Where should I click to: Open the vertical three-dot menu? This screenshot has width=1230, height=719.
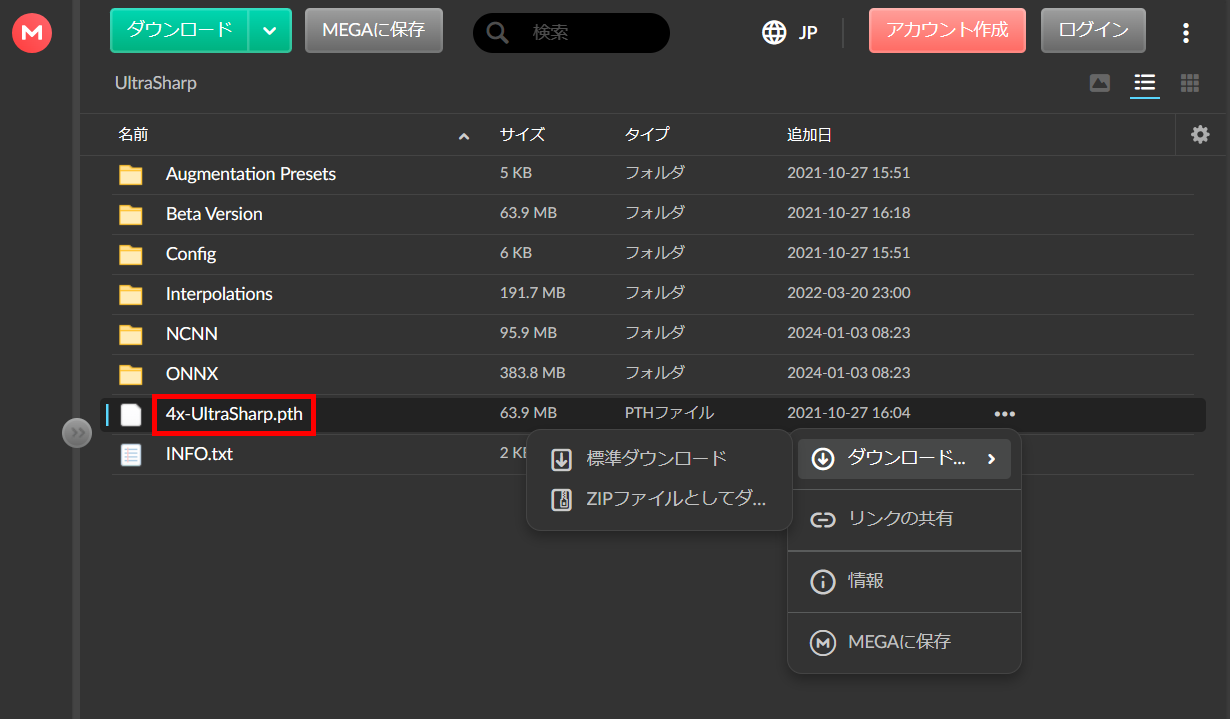[1185, 33]
